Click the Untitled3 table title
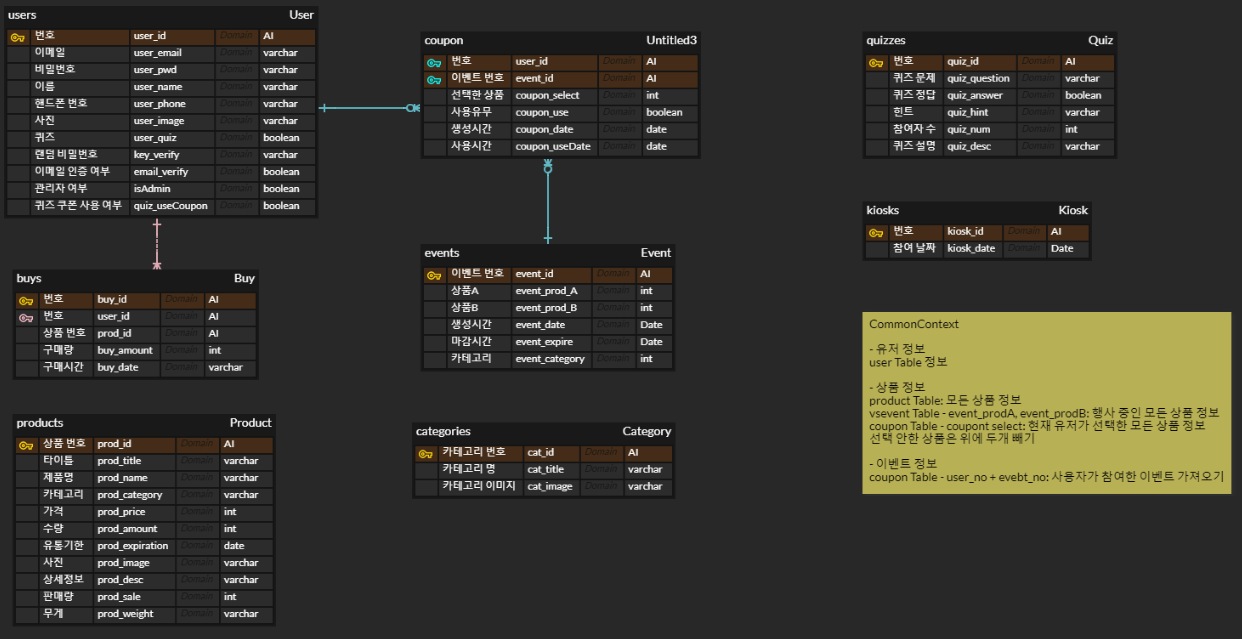1242x639 pixels. coord(674,40)
